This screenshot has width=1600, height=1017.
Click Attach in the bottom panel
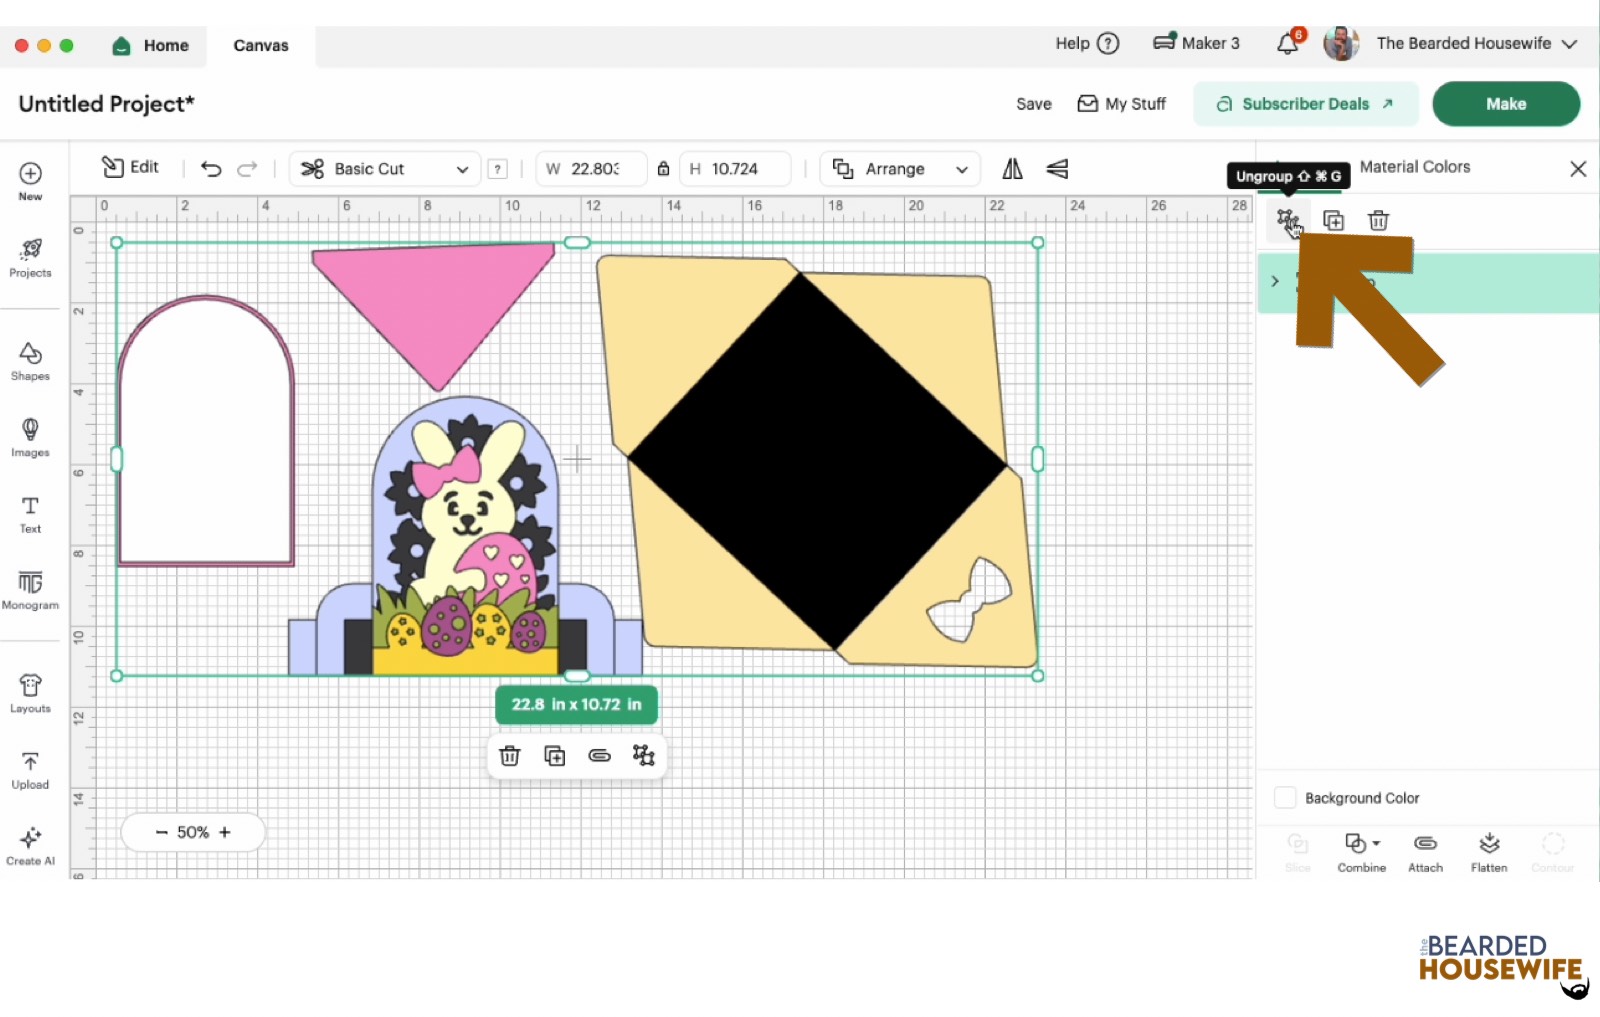pyautogui.click(x=1425, y=852)
